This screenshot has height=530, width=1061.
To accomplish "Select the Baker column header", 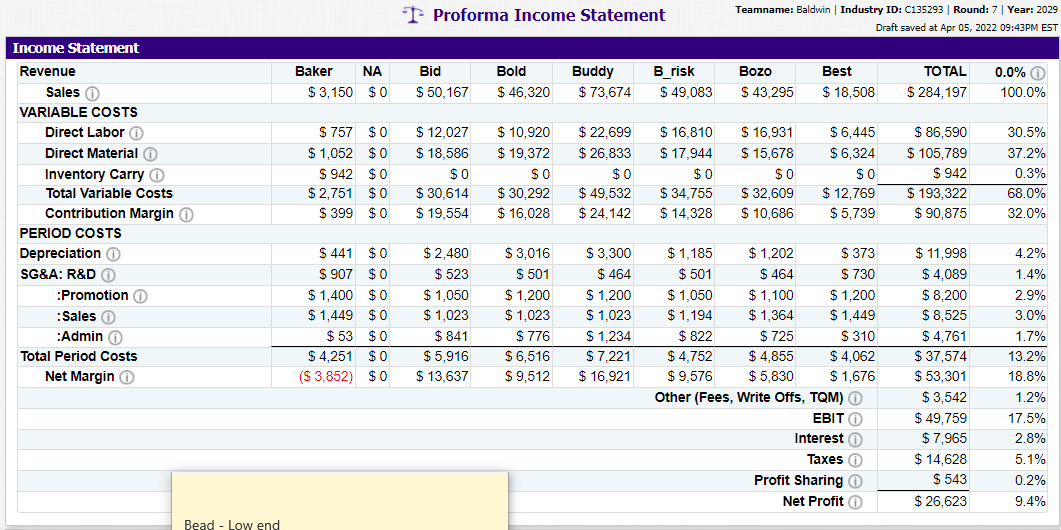I will 314,72.
